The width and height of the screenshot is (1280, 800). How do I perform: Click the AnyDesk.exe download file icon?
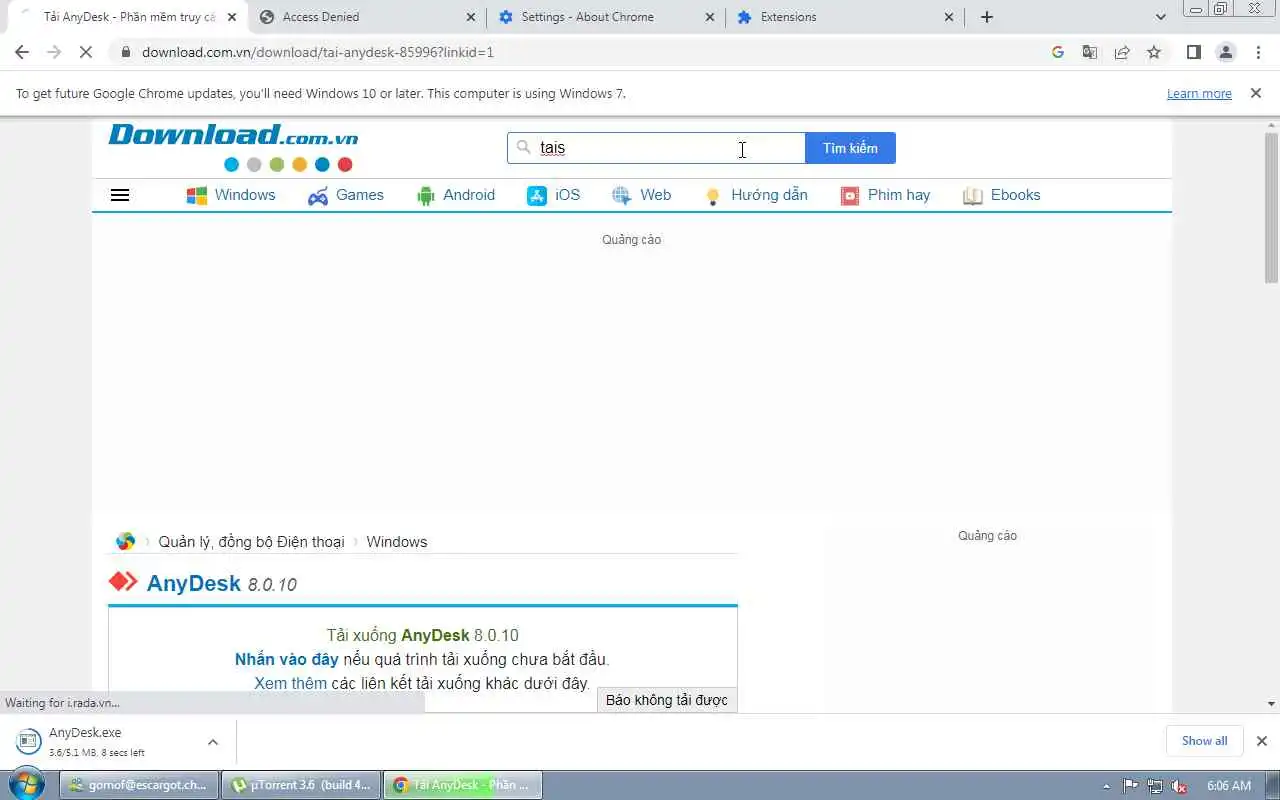(x=28, y=741)
